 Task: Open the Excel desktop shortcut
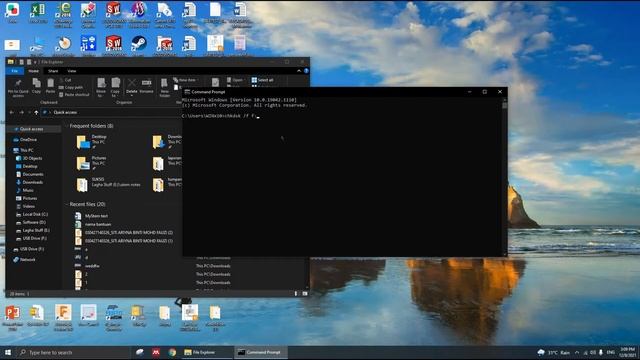[38, 13]
